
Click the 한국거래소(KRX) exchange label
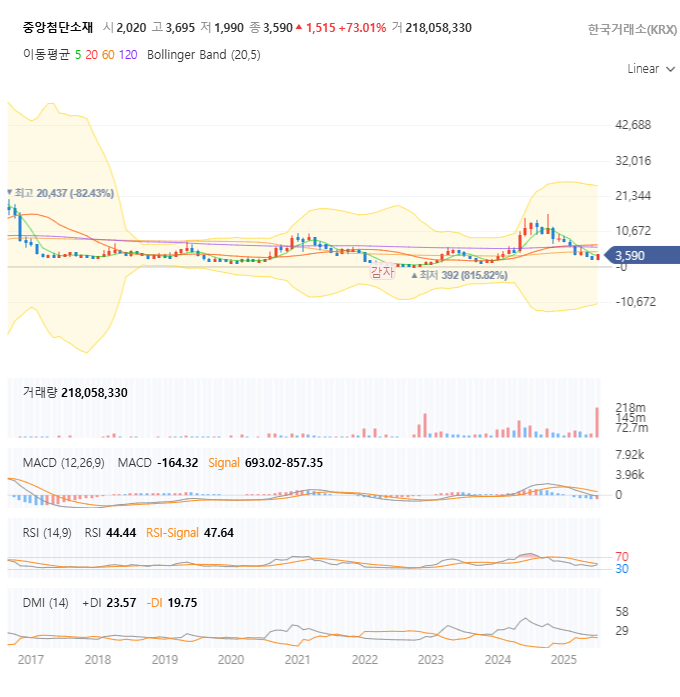[x=632, y=29]
